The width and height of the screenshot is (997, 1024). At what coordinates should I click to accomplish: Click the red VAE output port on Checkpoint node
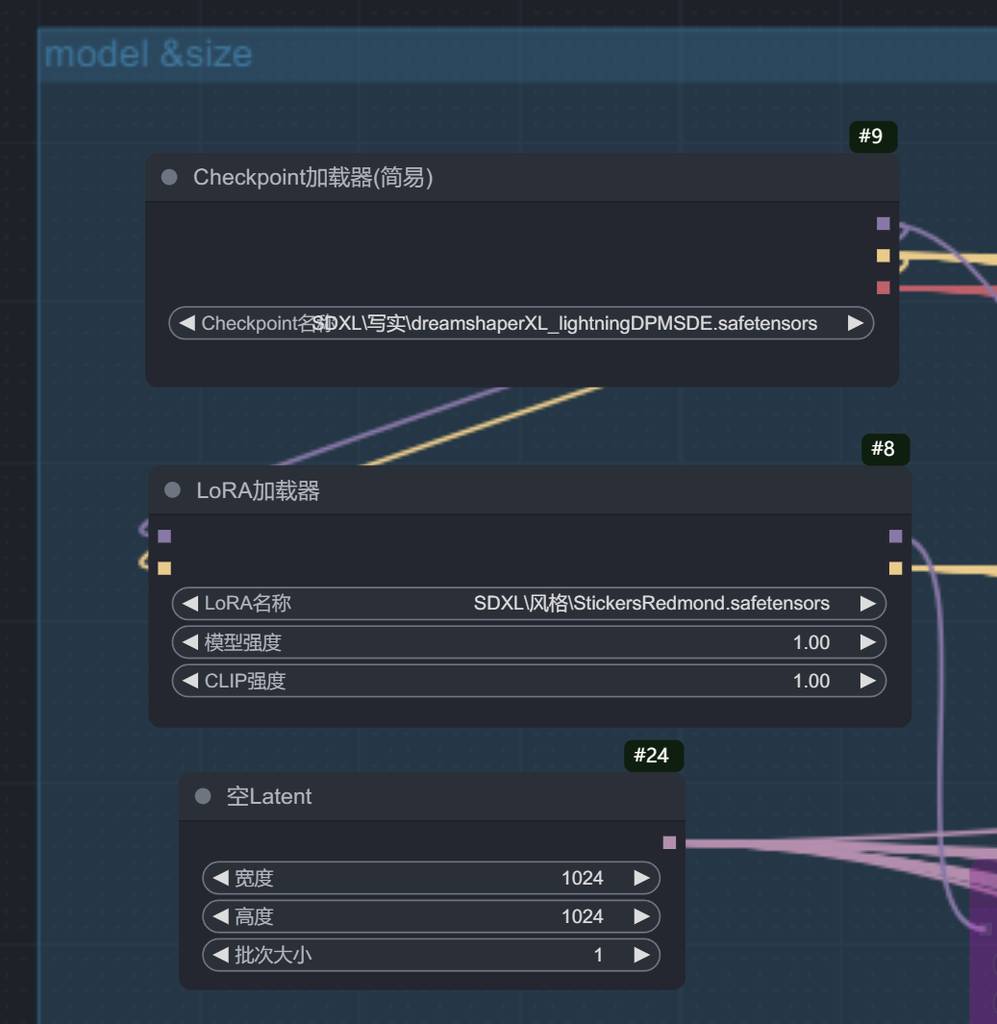(x=883, y=288)
